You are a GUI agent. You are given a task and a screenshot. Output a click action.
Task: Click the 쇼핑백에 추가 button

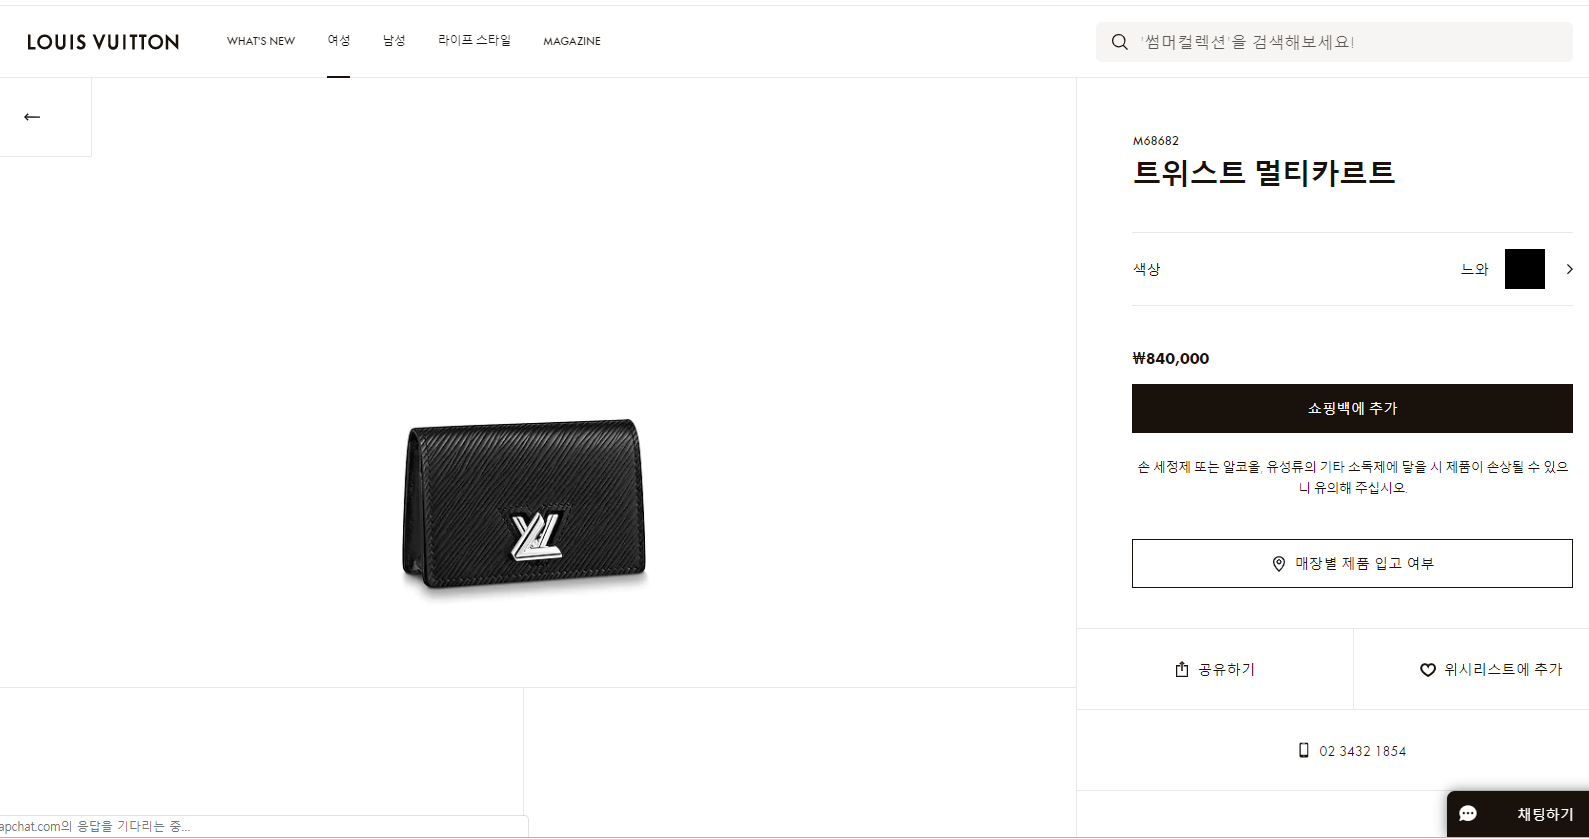click(x=1352, y=408)
